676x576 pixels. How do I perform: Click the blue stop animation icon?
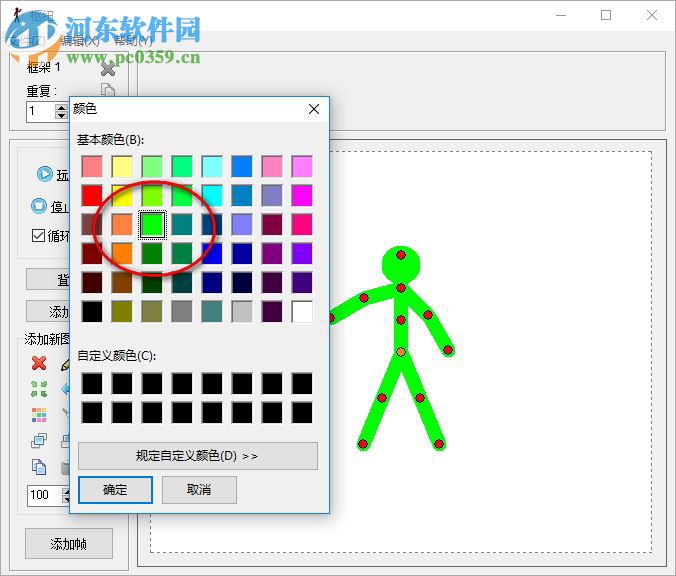point(39,206)
